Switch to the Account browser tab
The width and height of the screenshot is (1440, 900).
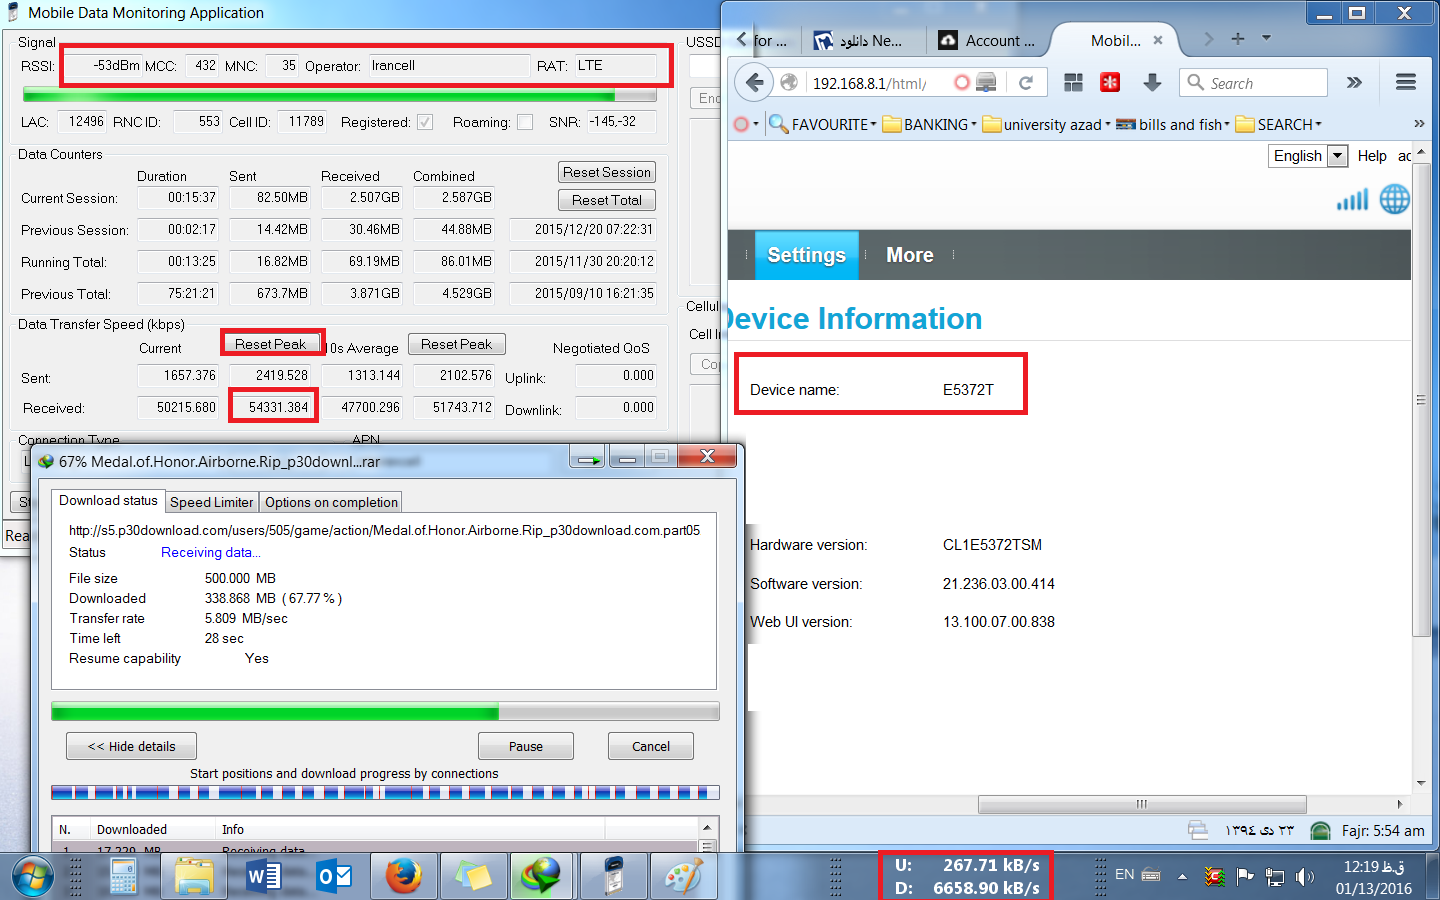click(x=986, y=40)
